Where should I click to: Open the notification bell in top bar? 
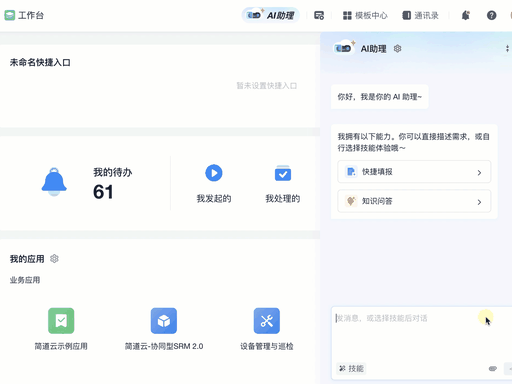click(466, 15)
